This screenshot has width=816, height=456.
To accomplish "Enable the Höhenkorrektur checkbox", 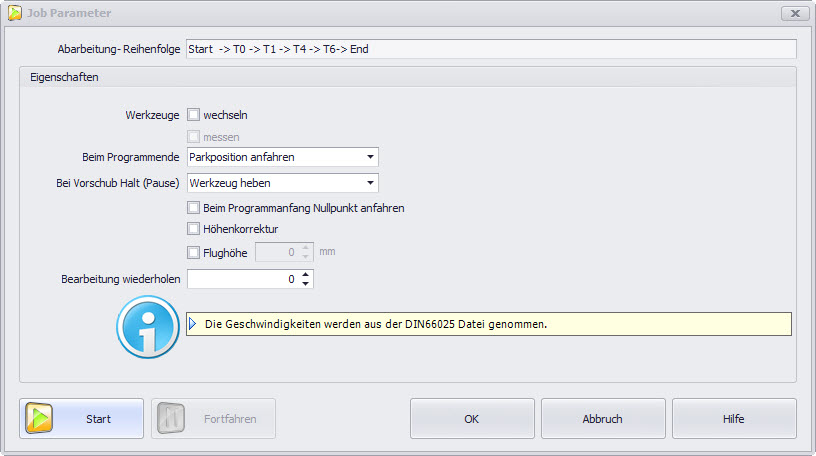I will tap(194, 229).
